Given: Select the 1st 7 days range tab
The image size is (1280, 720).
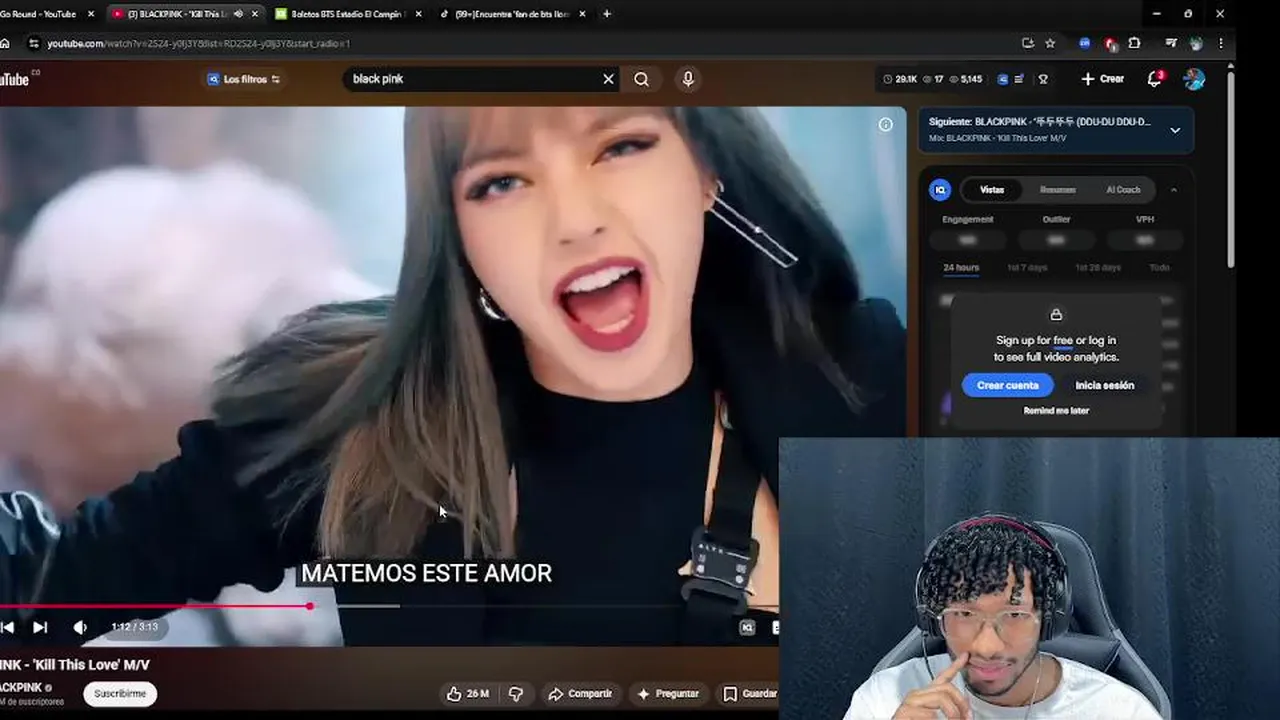Looking at the screenshot, I should 1027,267.
